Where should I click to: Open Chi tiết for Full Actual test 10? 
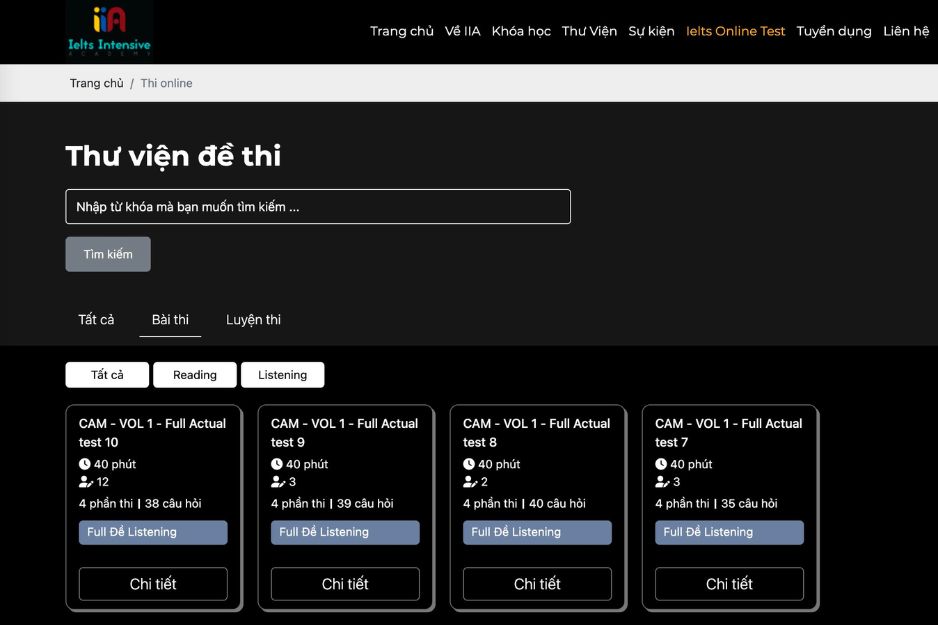click(152, 584)
